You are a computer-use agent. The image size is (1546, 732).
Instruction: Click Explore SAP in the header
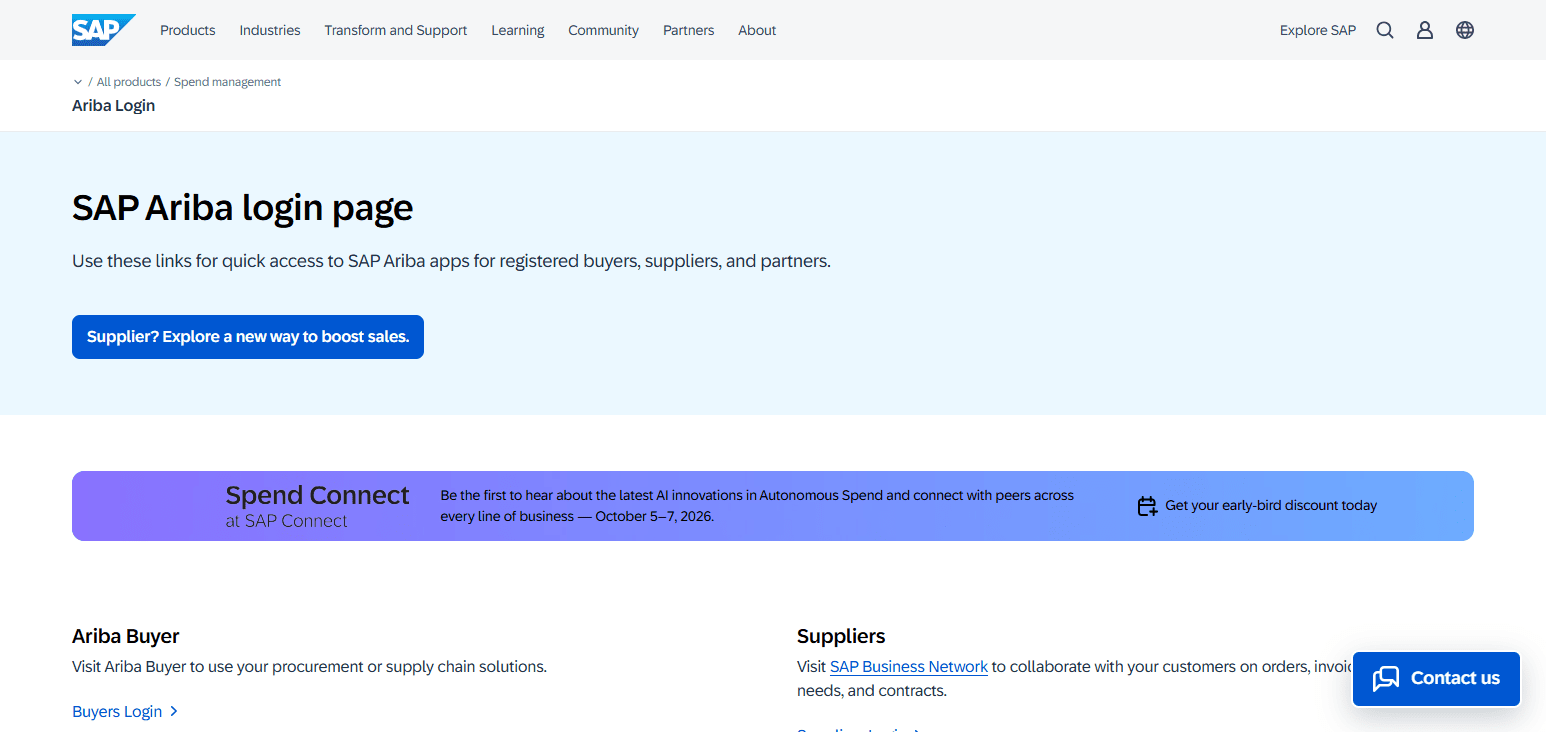coord(1318,30)
